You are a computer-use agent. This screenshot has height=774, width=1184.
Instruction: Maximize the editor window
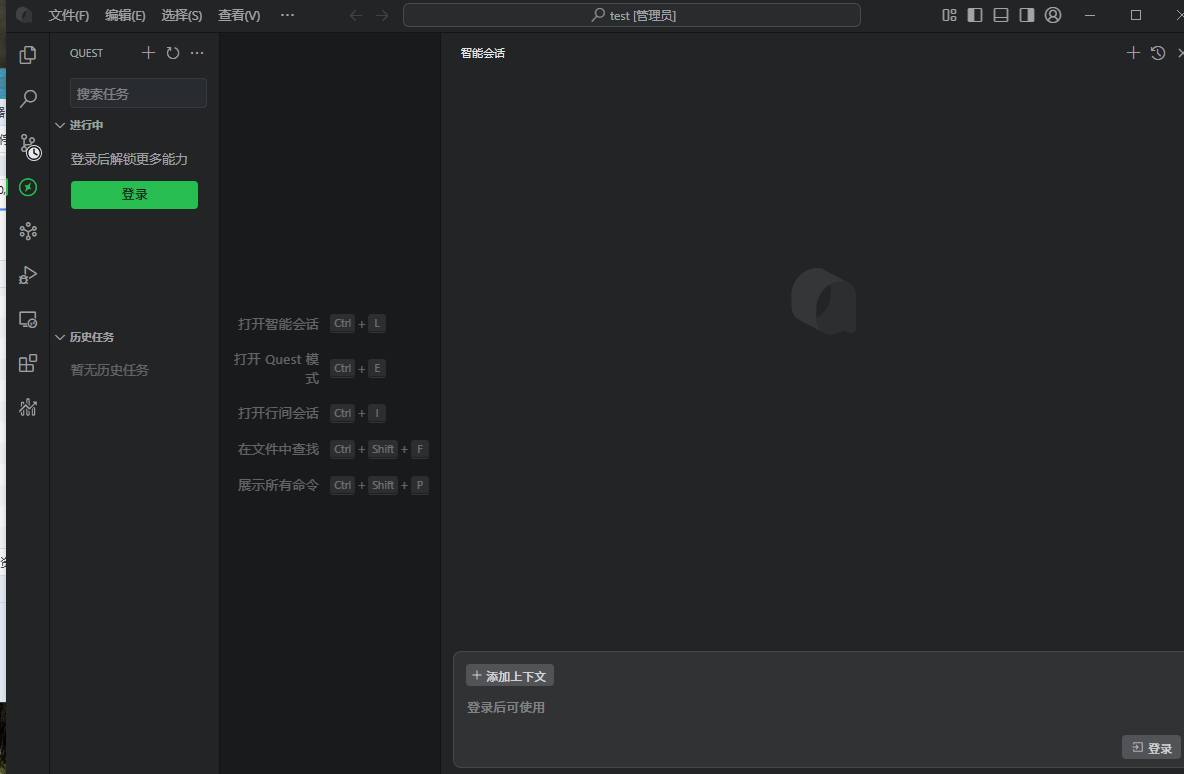pos(1136,15)
